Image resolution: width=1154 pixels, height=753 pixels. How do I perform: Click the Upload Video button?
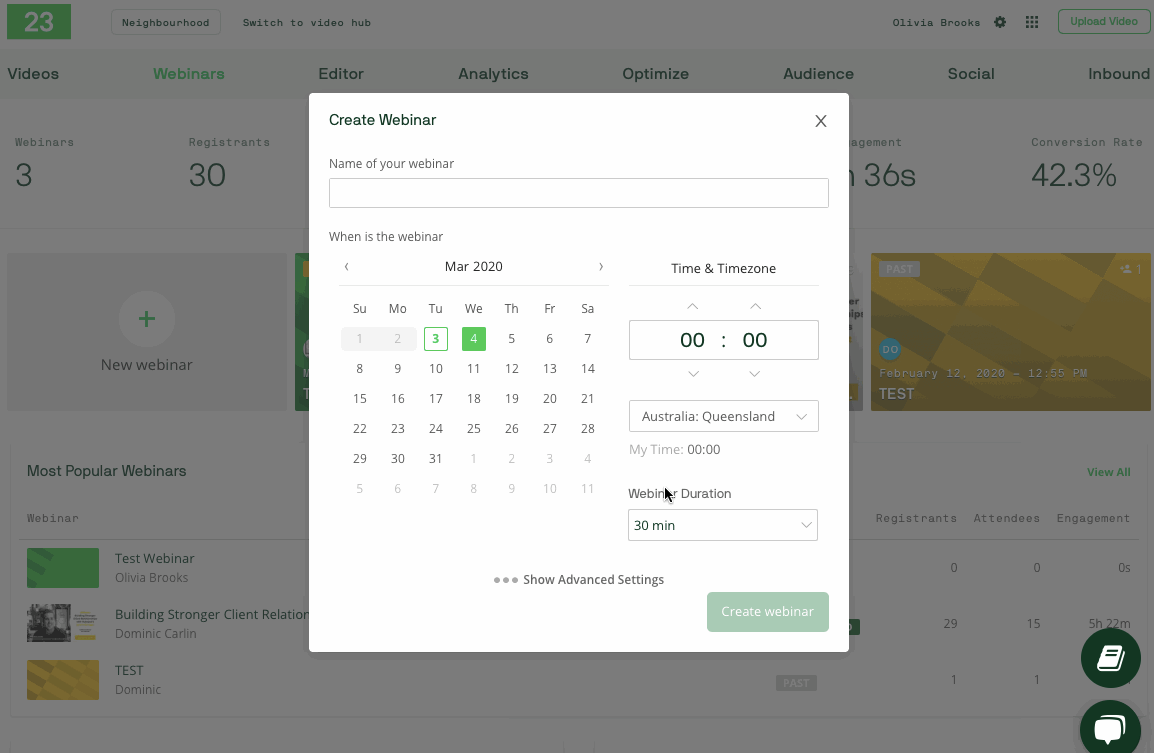[1103, 22]
